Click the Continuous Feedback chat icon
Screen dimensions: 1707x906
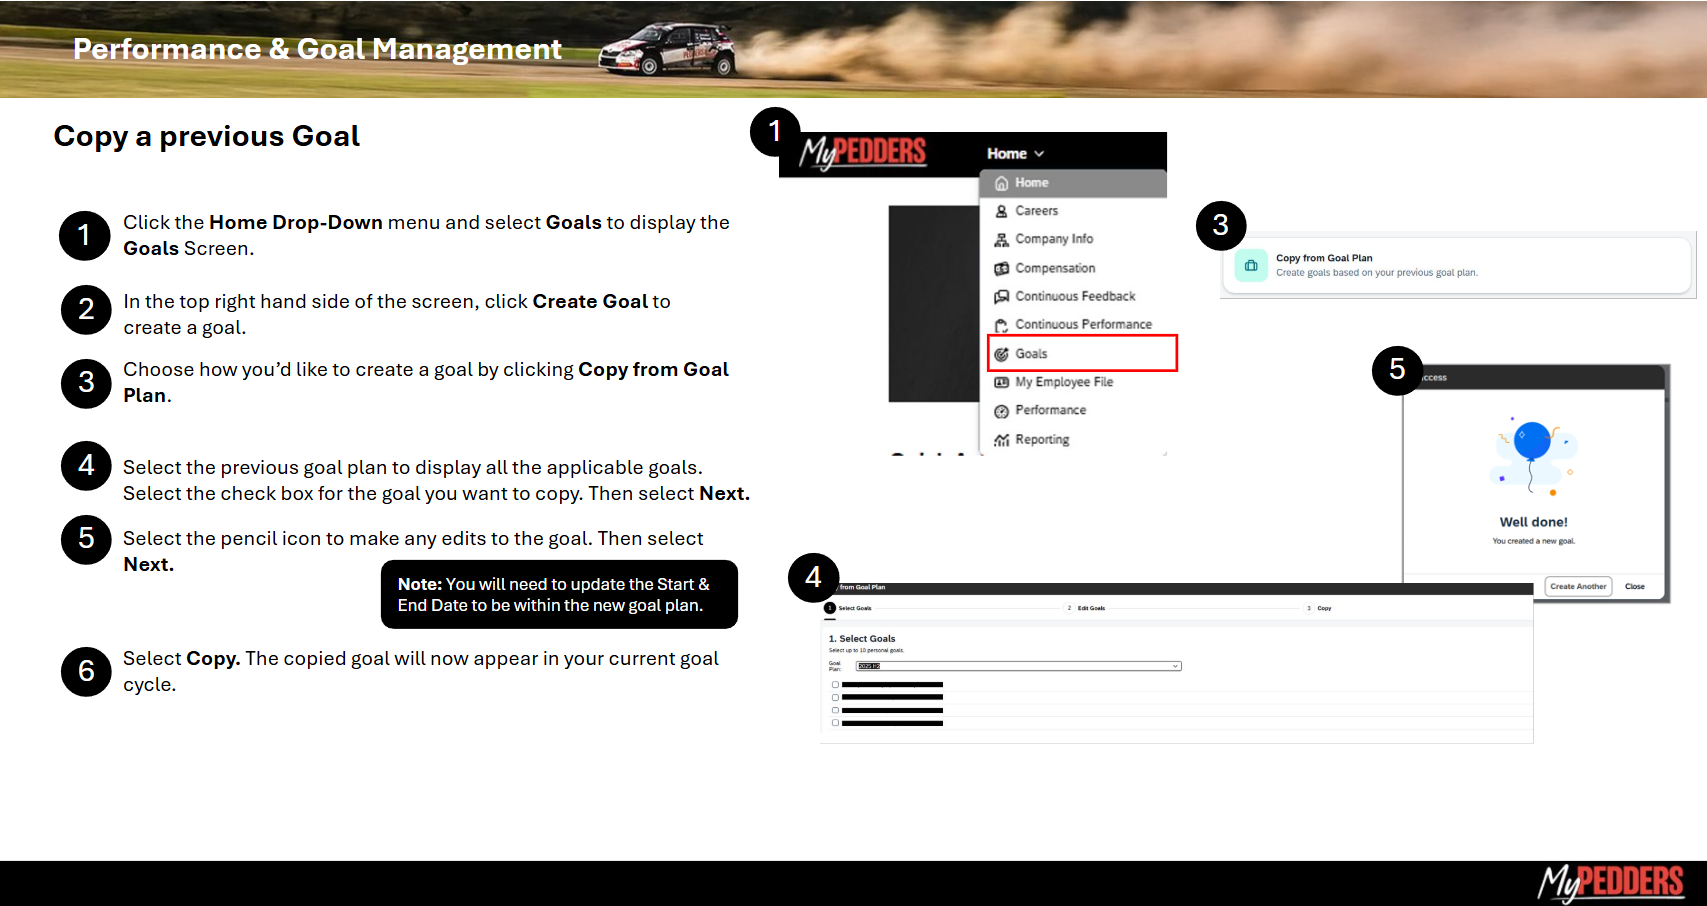coord(1001,297)
